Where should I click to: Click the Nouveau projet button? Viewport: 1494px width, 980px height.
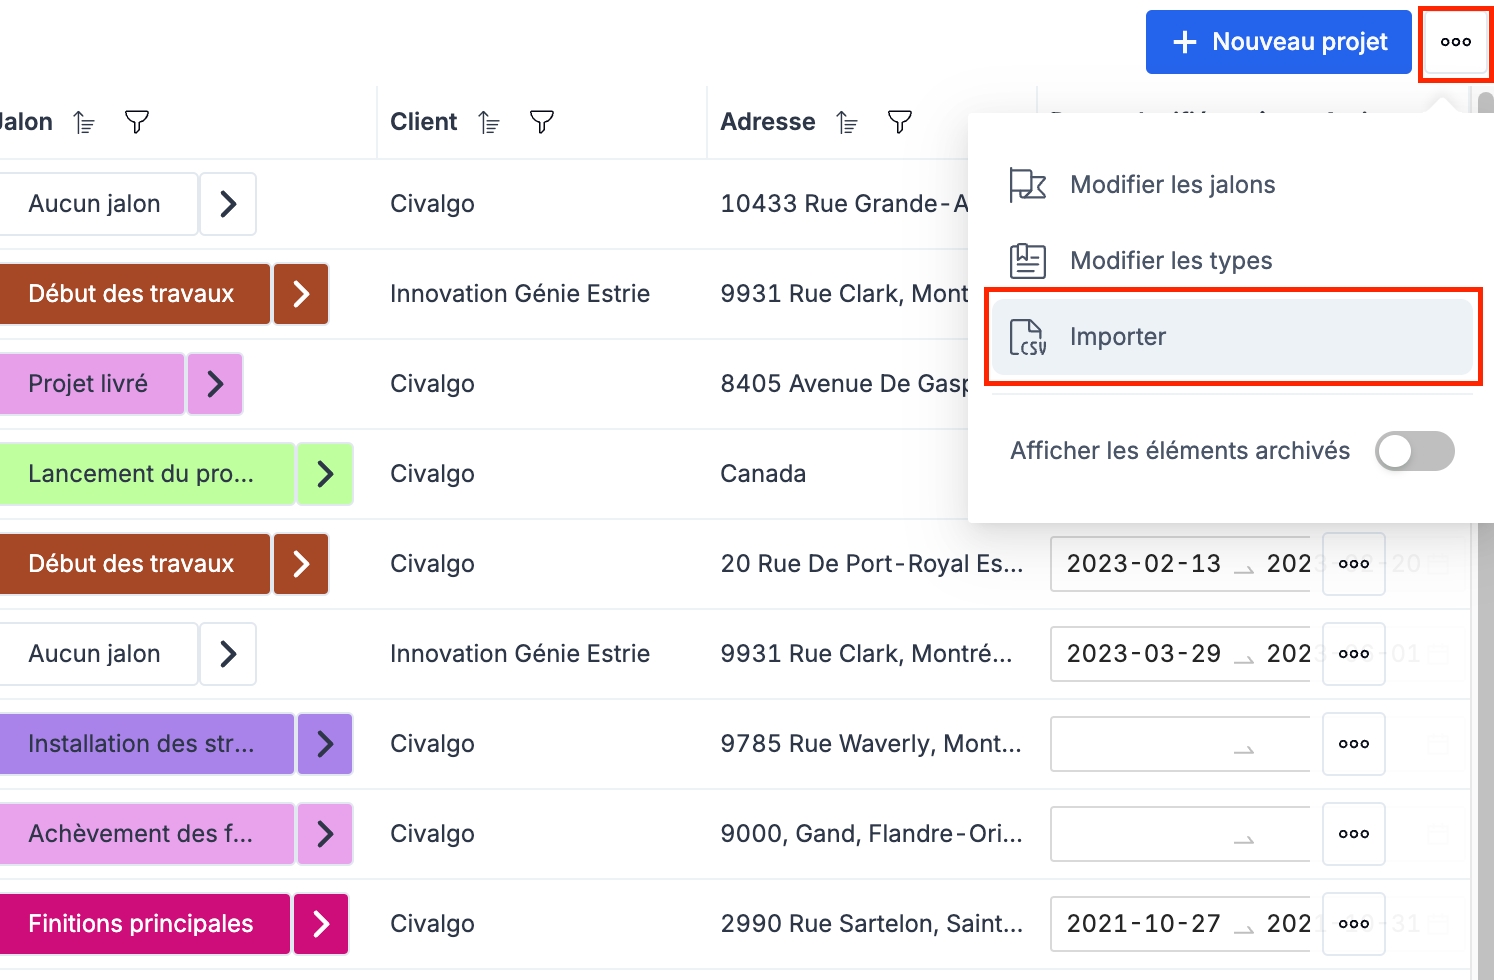(1278, 42)
